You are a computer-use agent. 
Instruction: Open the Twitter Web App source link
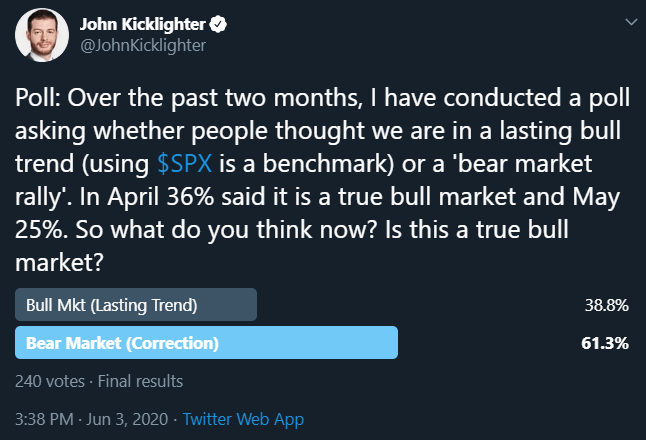pyautogui.click(x=243, y=419)
